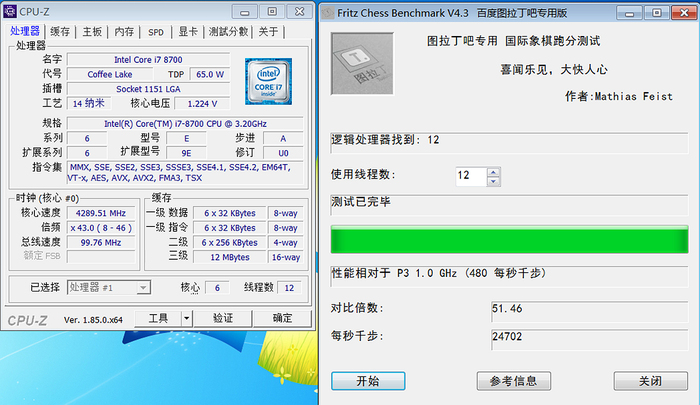Click the name field Intel Core i7 8700
This screenshot has width=700, height=405.
click(x=148, y=59)
